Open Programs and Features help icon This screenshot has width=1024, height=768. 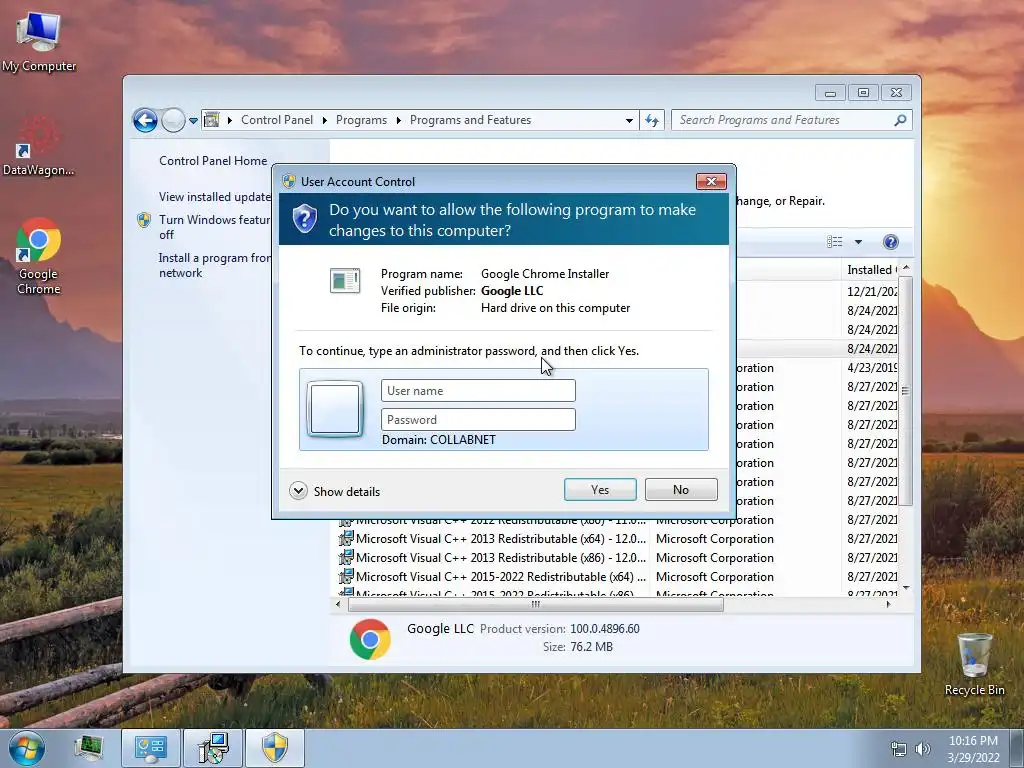click(890, 242)
